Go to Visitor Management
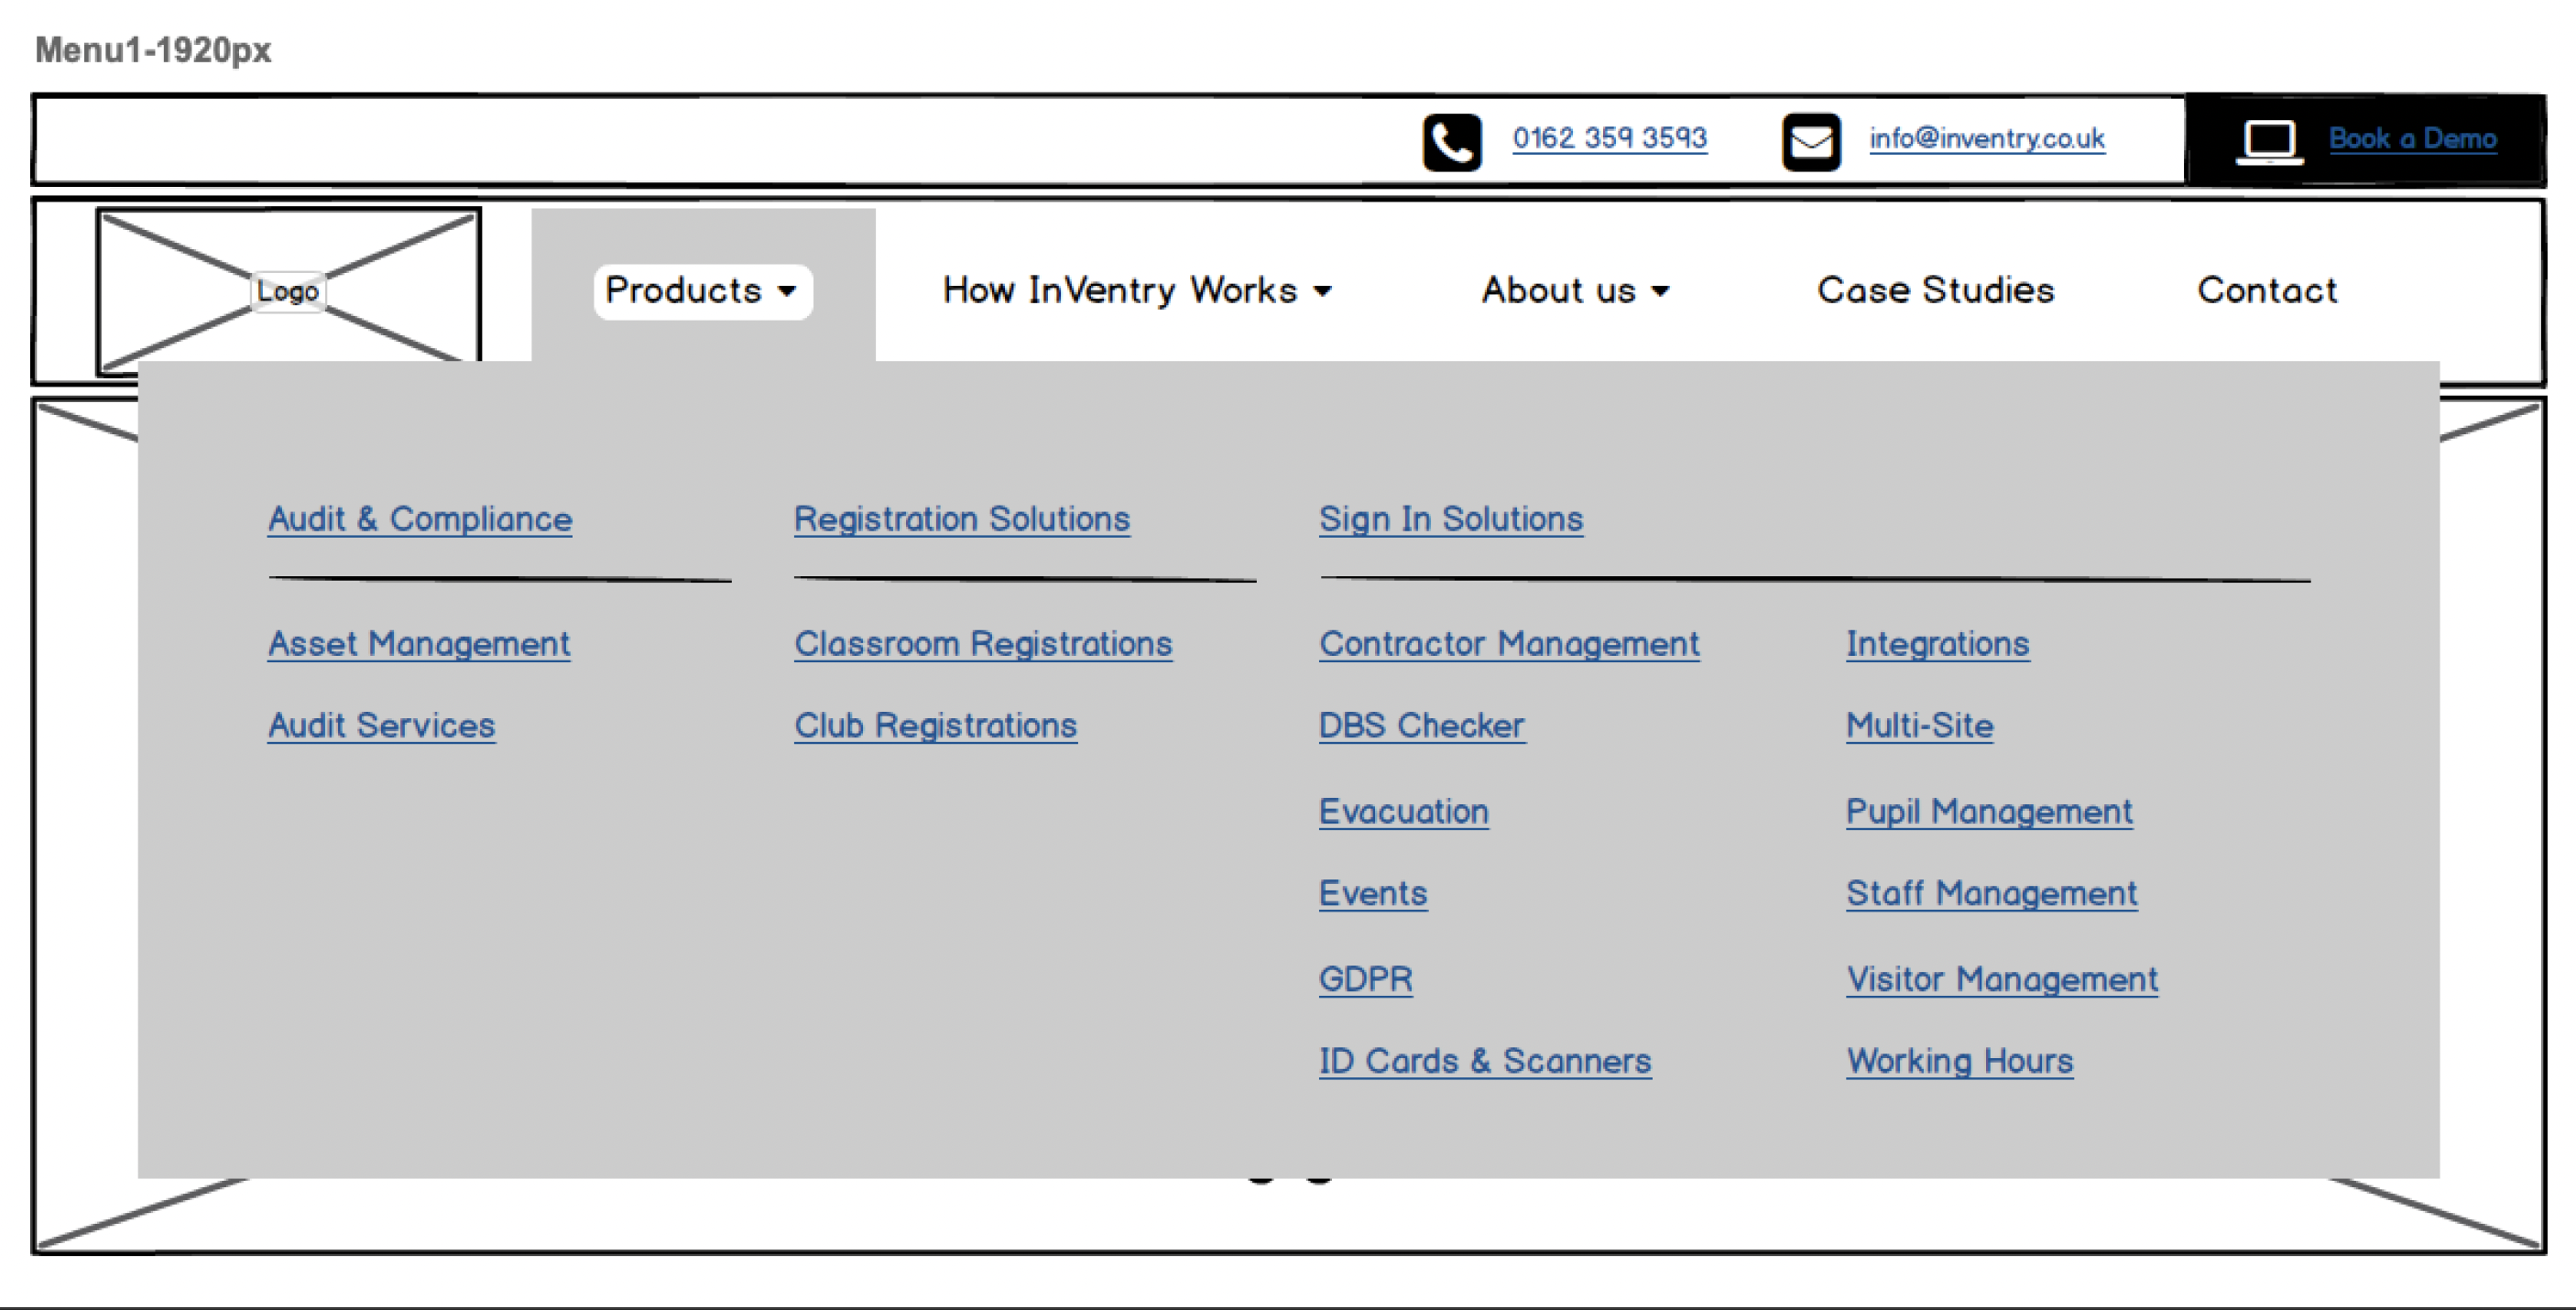The width and height of the screenshot is (2576, 1310). 2002,980
